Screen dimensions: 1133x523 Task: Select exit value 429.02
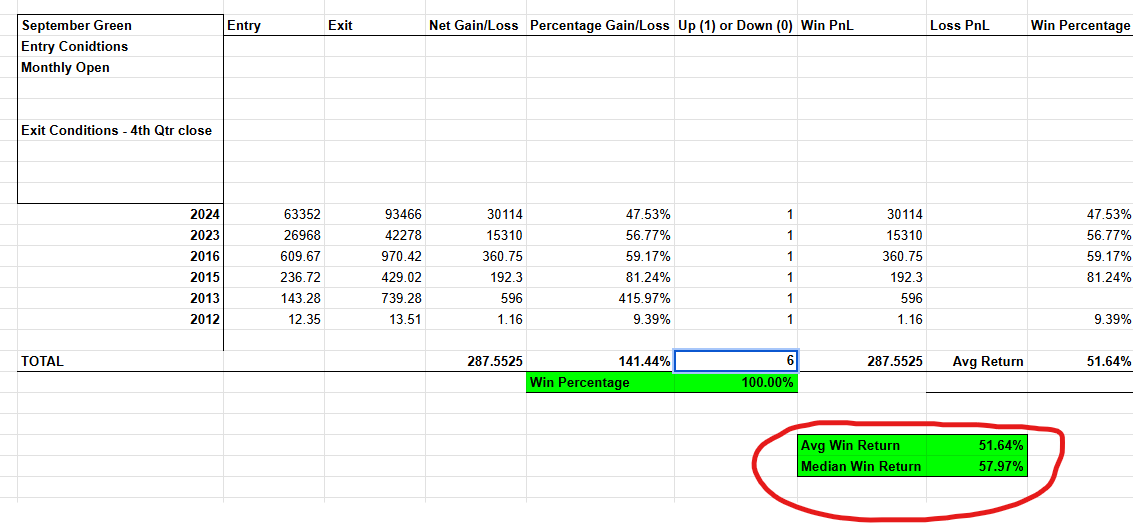tap(375, 277)
